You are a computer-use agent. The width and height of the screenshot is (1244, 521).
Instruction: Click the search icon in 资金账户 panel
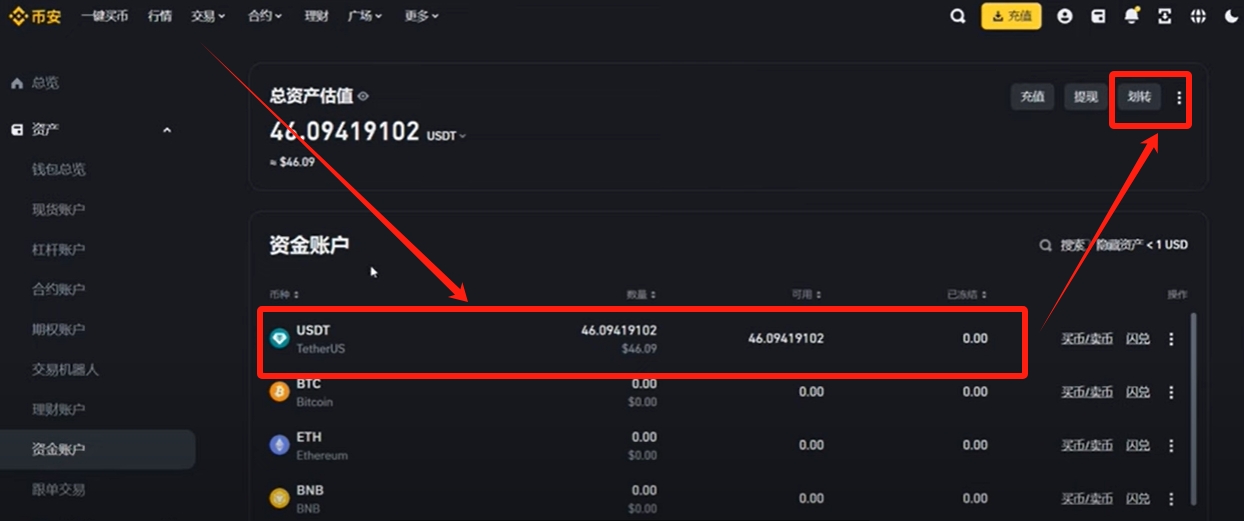point(1046,245)
